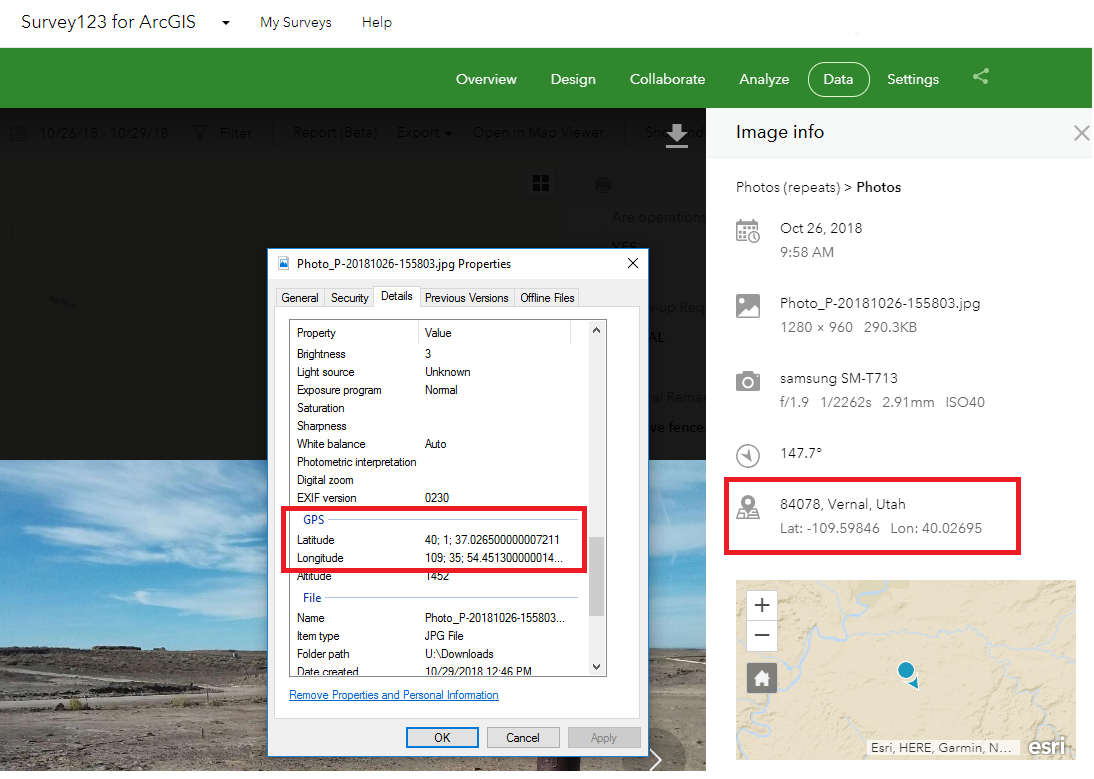Click the scroll up arrow in Details list
The image size is (1094, 779).
(x=597, y=330)
